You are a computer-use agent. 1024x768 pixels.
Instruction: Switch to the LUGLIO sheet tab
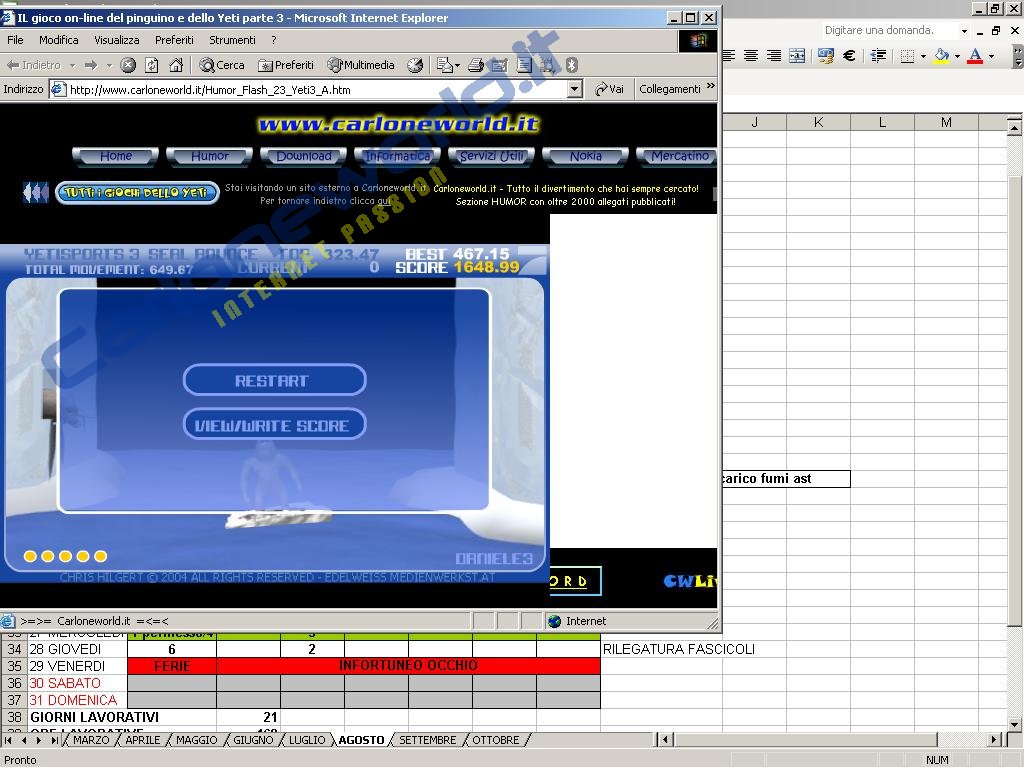pyautogui.click(x=306, y=740)
